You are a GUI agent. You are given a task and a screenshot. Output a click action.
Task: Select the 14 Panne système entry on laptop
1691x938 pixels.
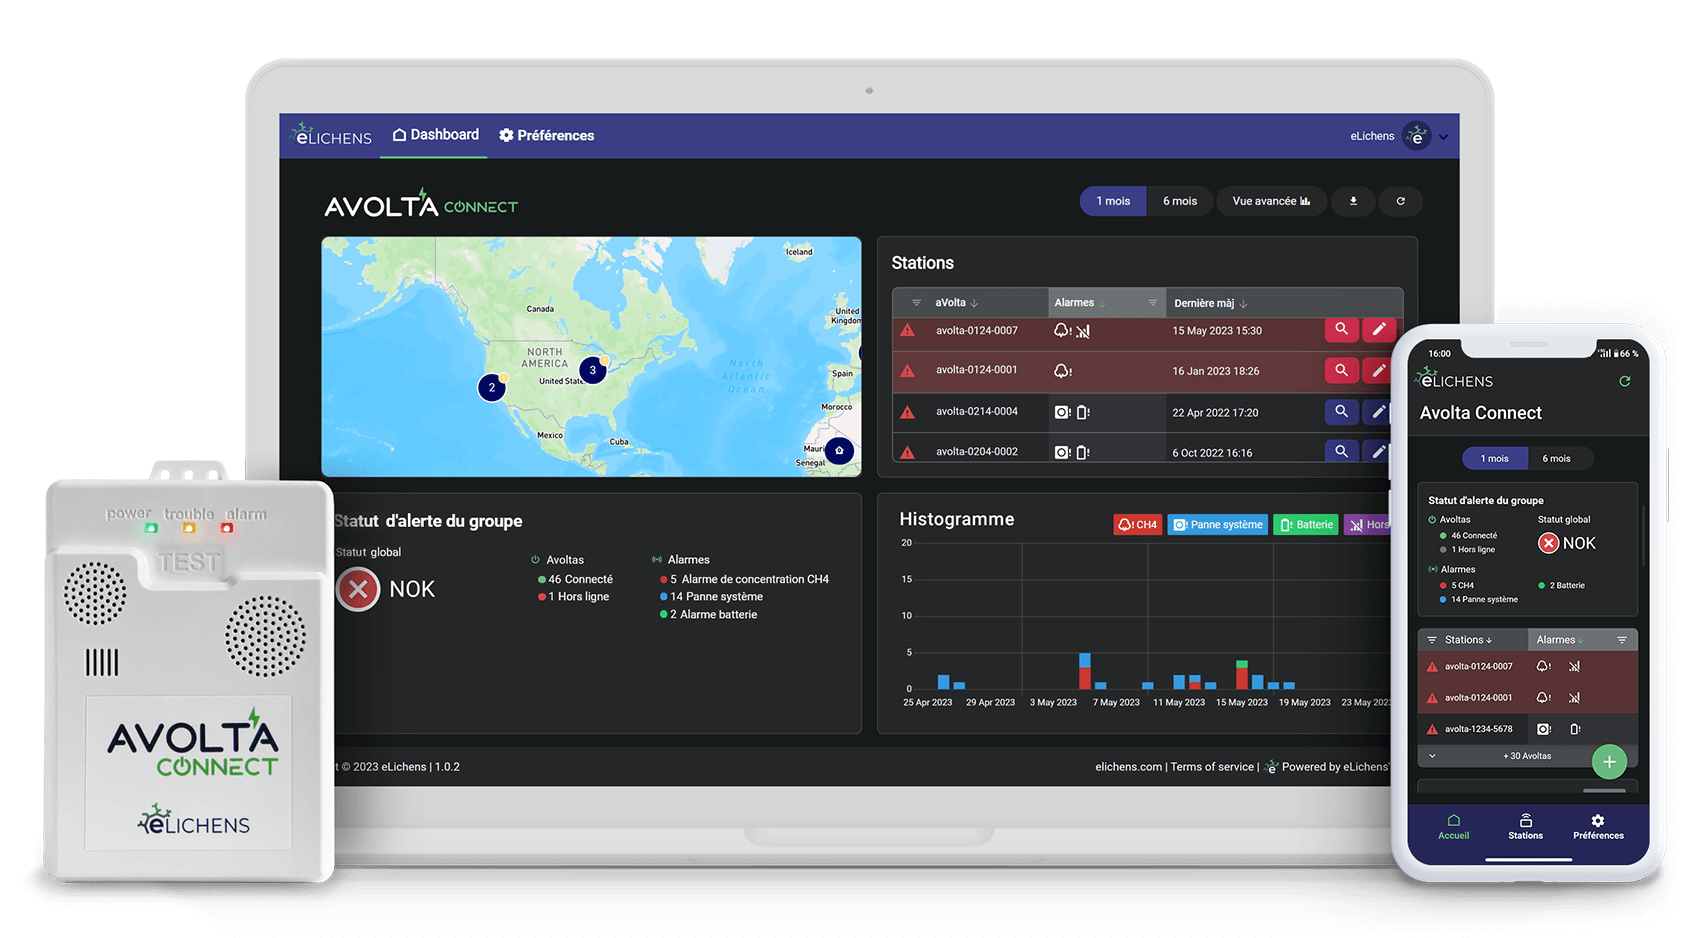[x=711, y=597]
